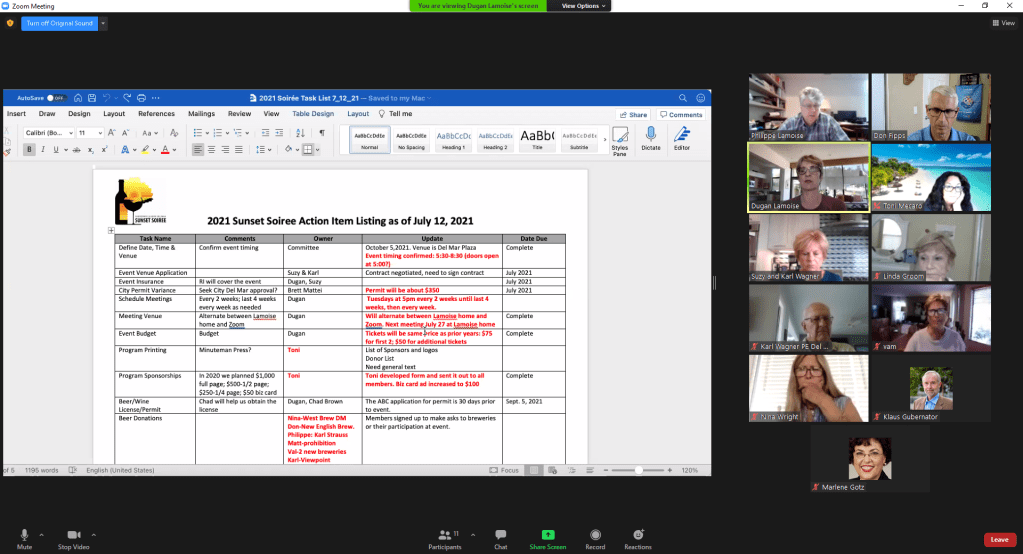Screen dimensions: 1023x554
Task: Switch to the Table Design tab
Action: pyautogui.click(x=312, y=114)
